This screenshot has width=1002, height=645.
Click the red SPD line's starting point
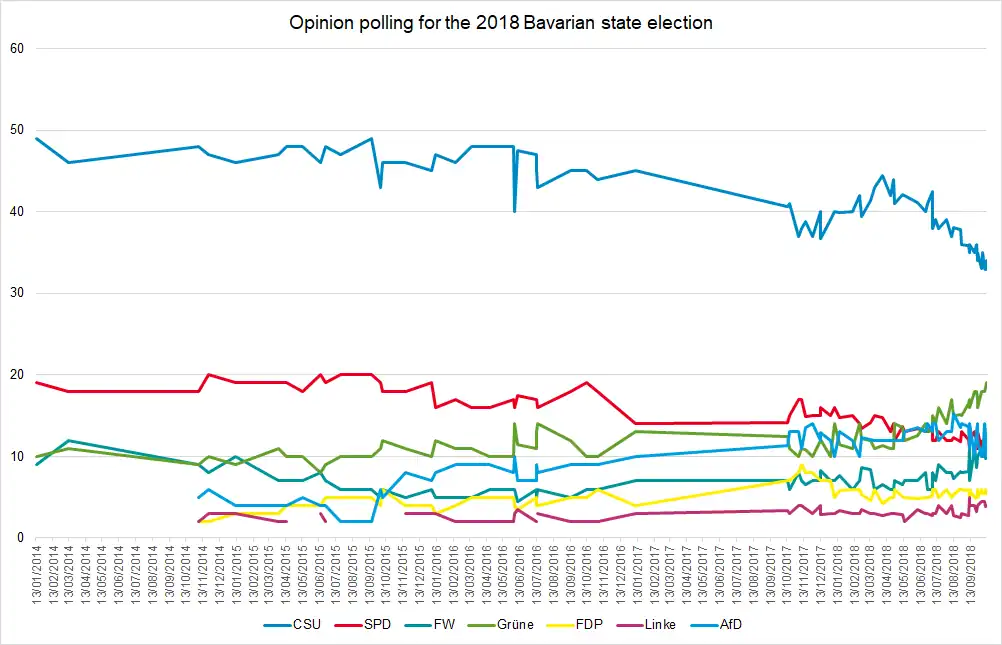tap(36, 383)
